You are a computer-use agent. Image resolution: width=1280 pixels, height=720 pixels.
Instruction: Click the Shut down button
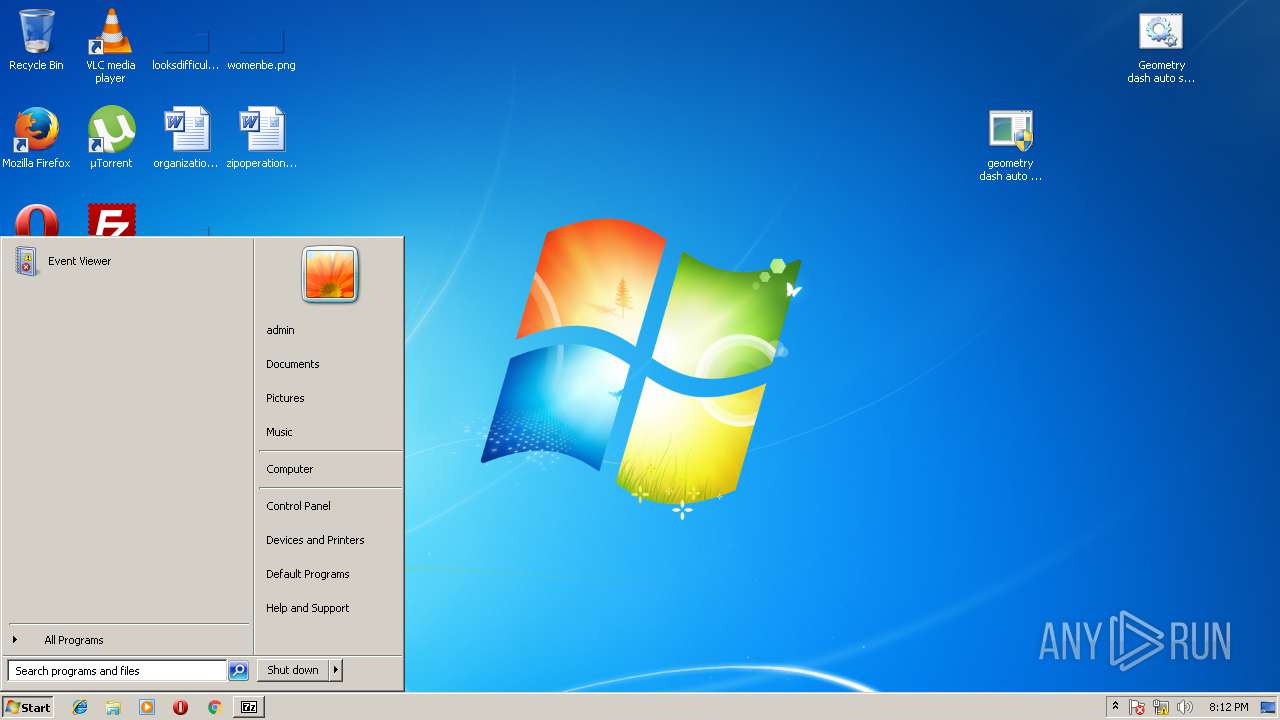pos(293,670)
